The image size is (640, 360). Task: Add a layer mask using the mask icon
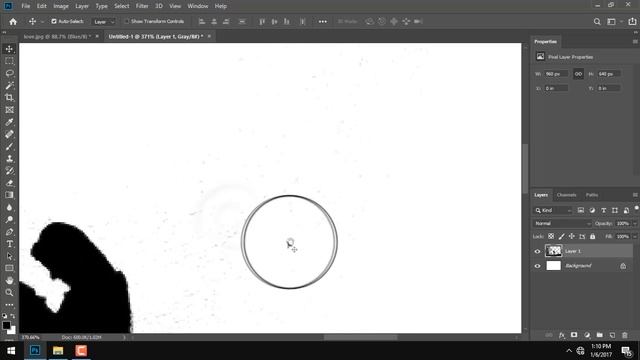coord(574,335)
